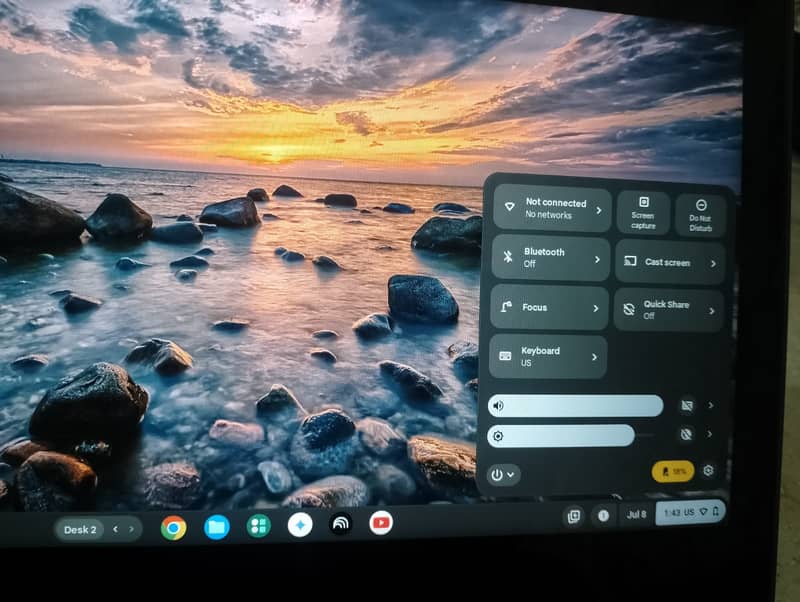The height and width of the screenshot is (602, 800).
Task: Open the stacked-pages holding space icon on the shelf
Action: coord(574,516)
